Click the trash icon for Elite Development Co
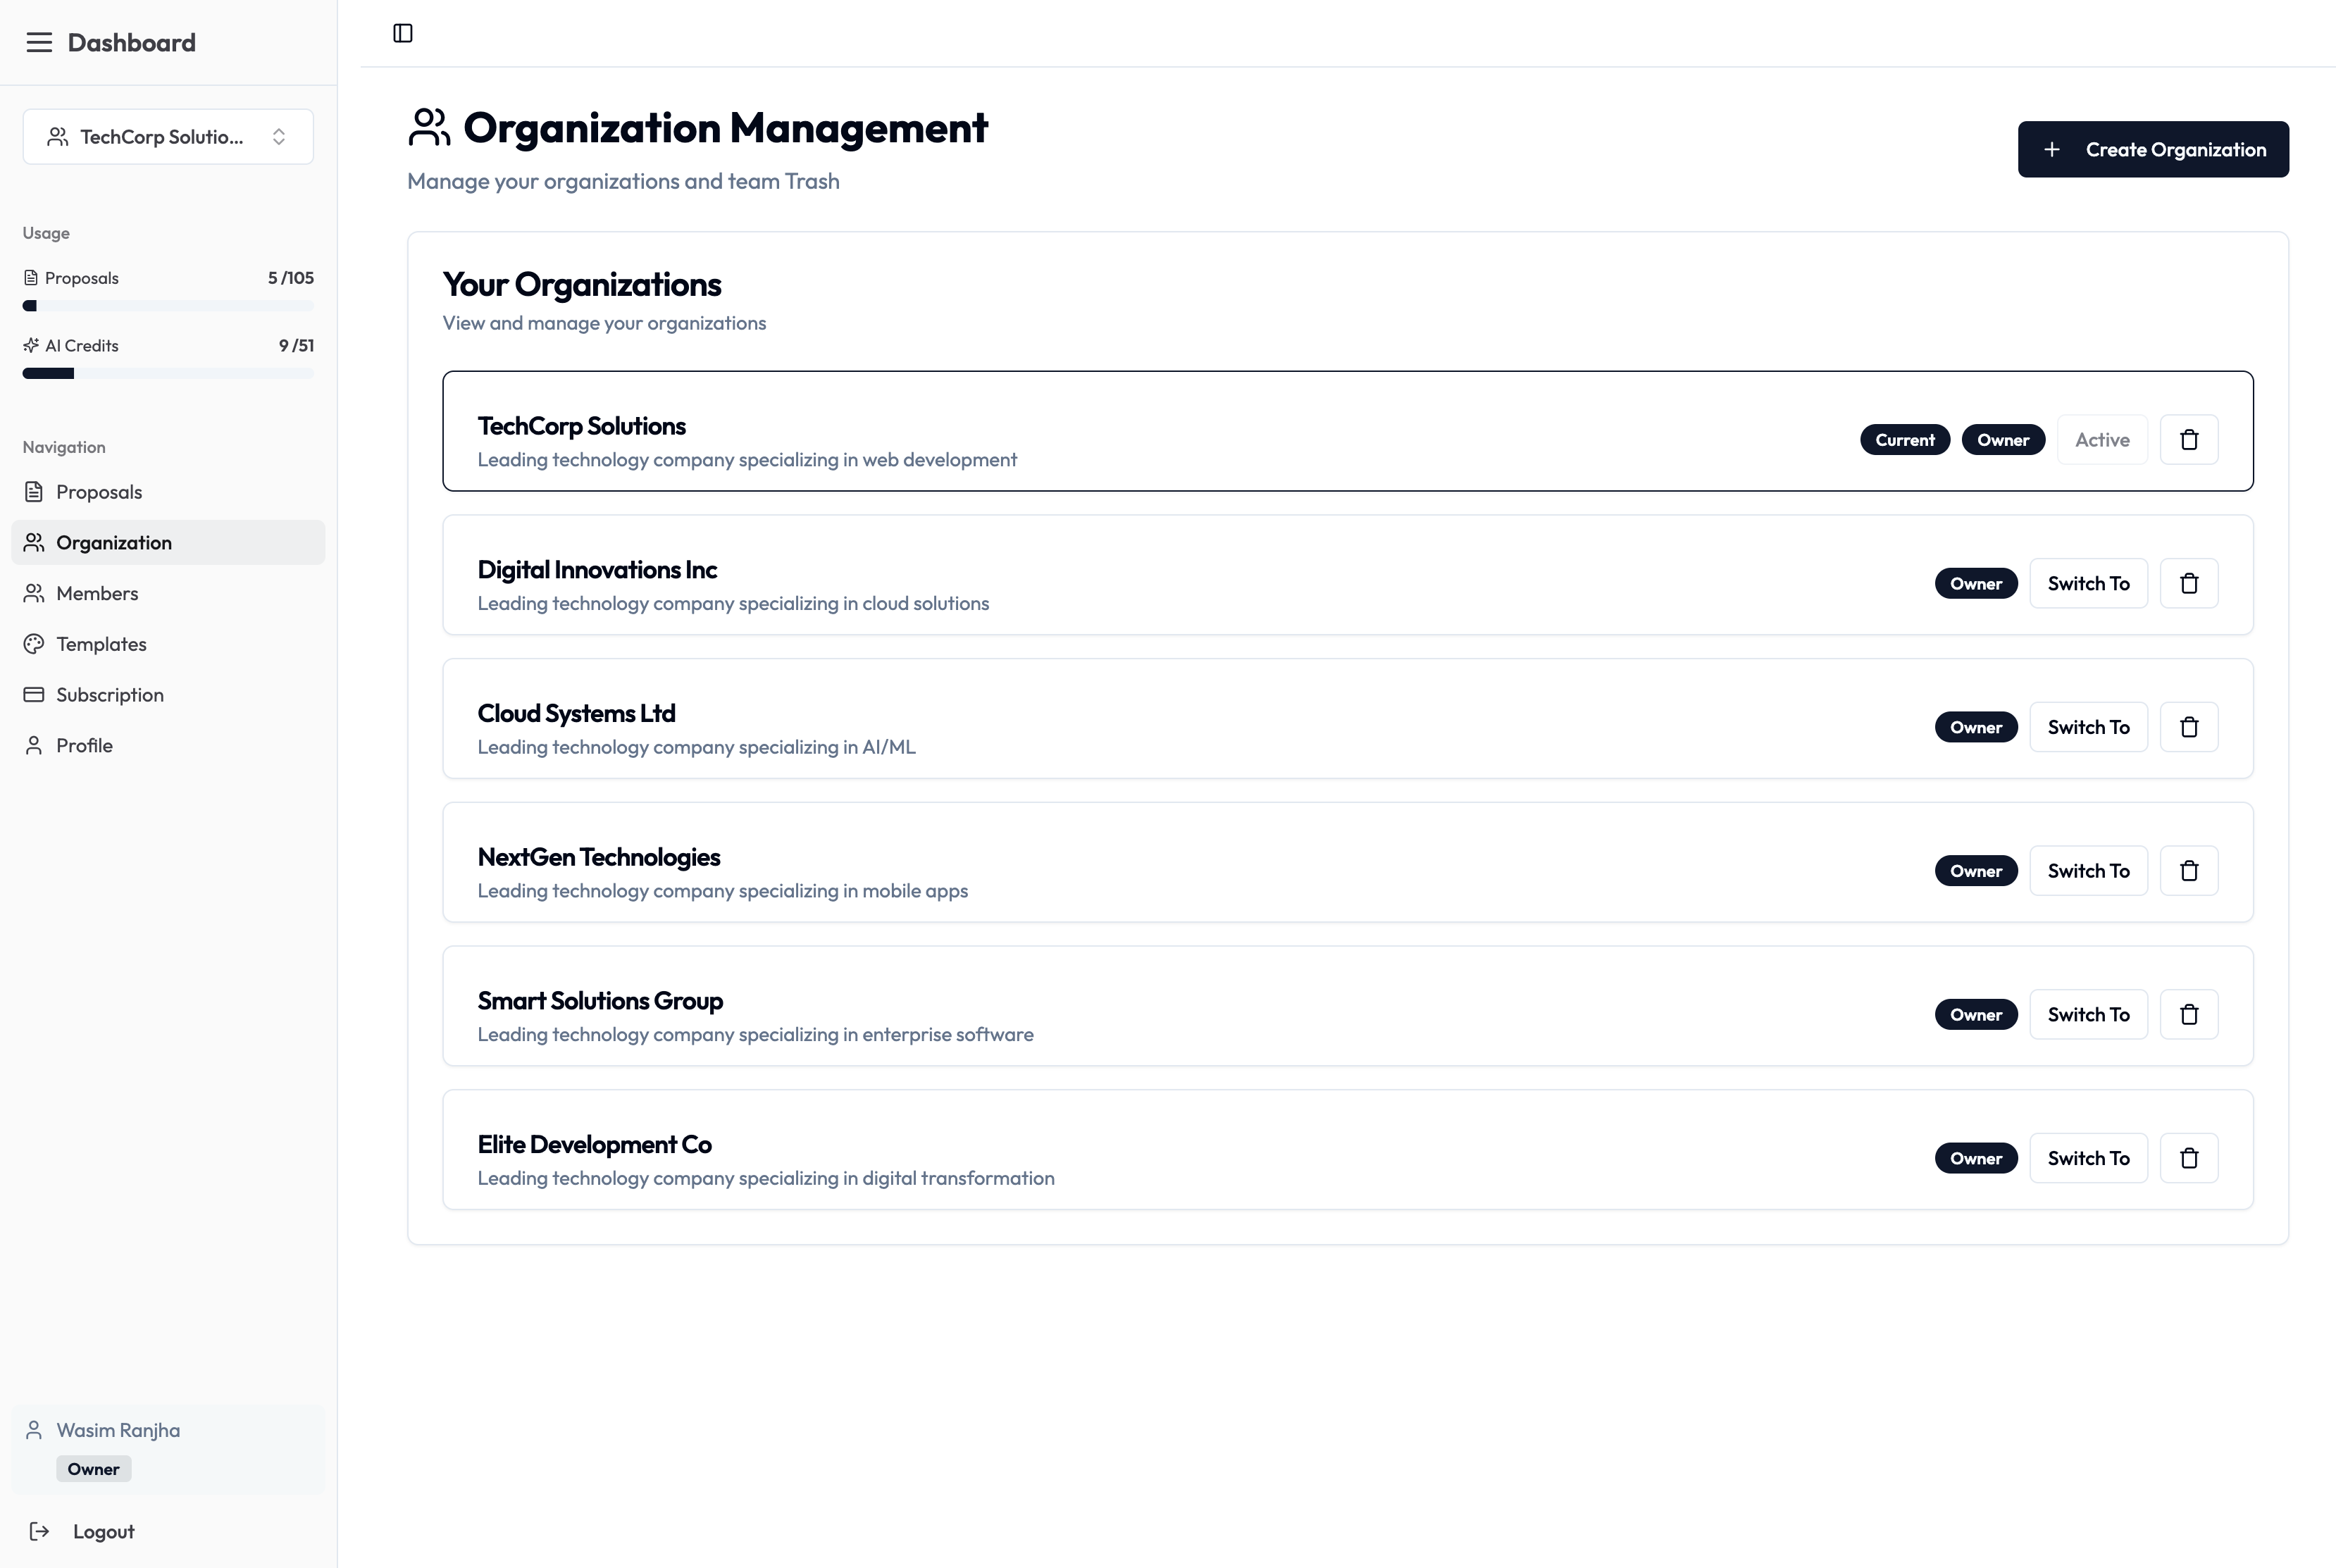Screen dimensions: 2336x1568 point(2189,1157)
